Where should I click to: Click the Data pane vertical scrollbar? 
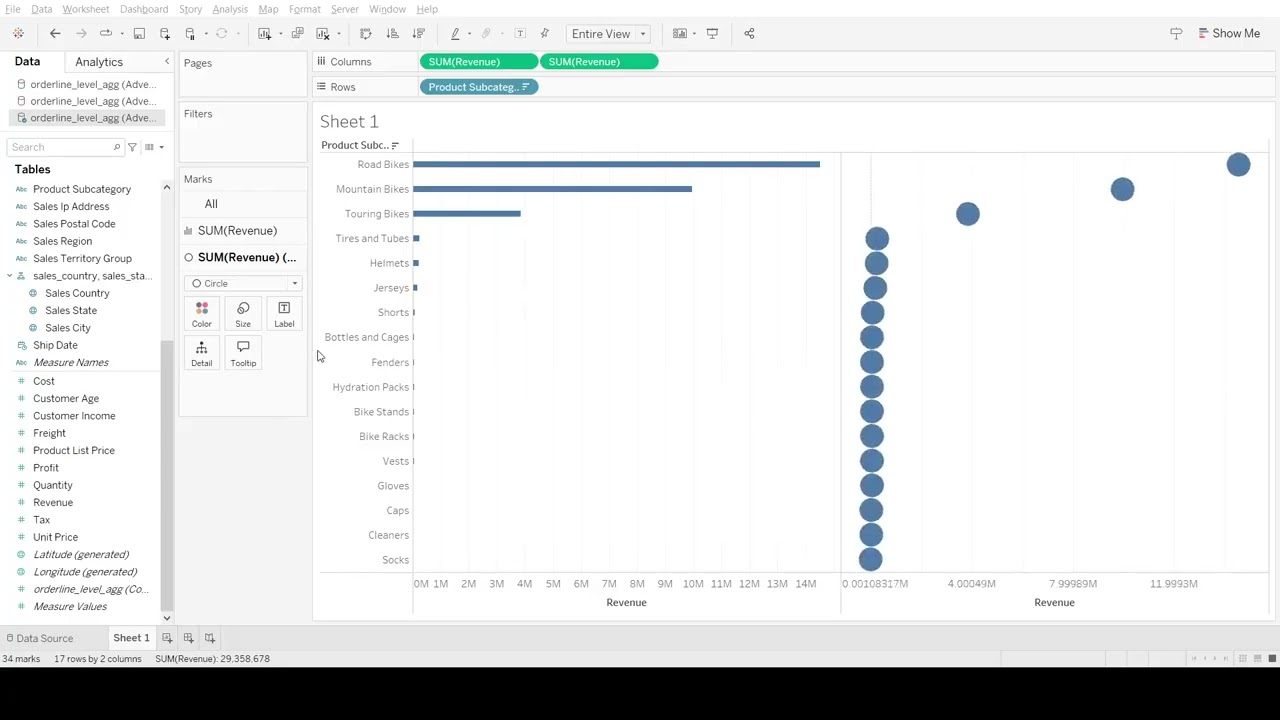(167, 474)
